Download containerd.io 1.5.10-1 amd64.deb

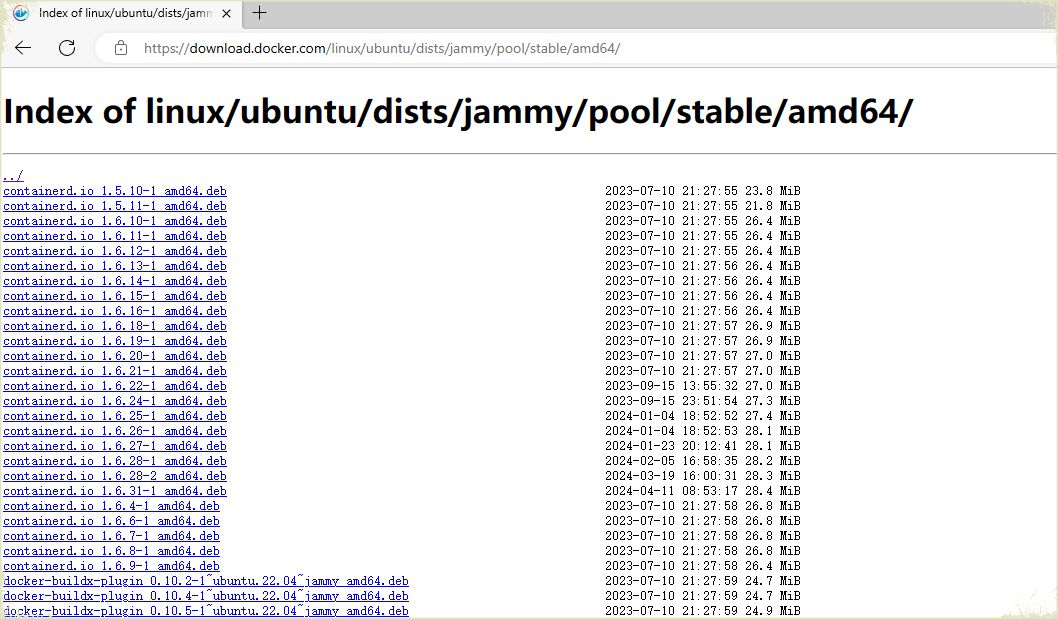[x=115, y=191]
